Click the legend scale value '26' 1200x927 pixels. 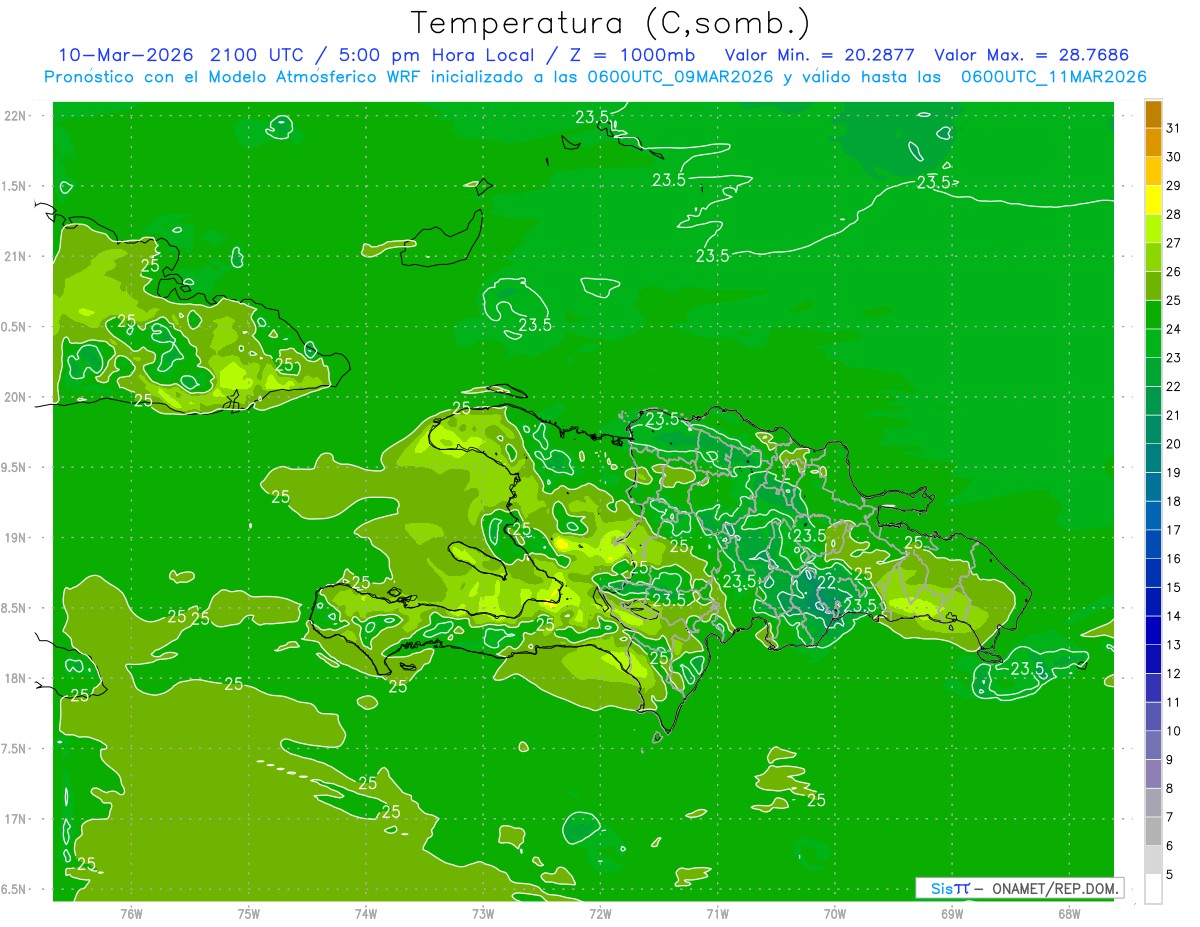pos(1174,271)
